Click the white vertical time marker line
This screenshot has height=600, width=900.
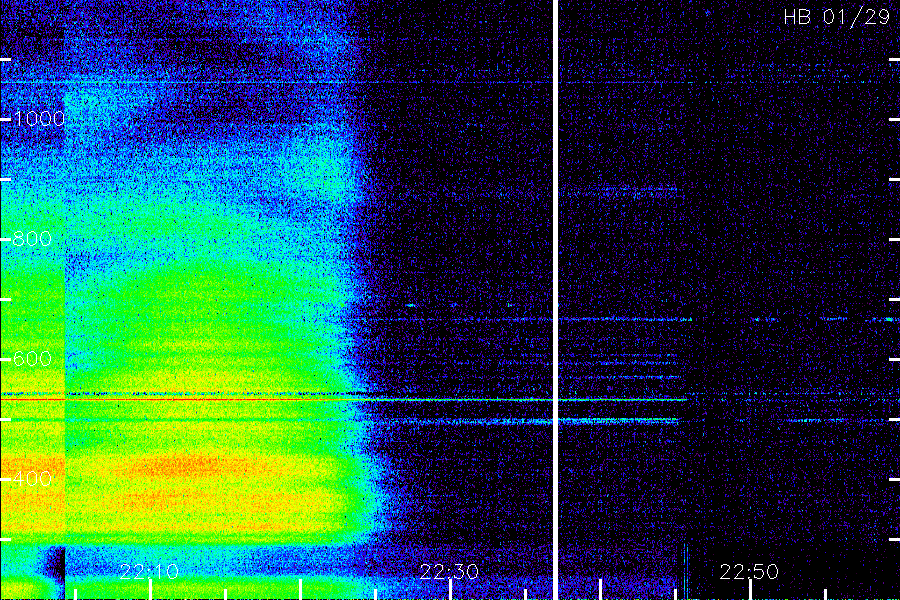point(556,300)
